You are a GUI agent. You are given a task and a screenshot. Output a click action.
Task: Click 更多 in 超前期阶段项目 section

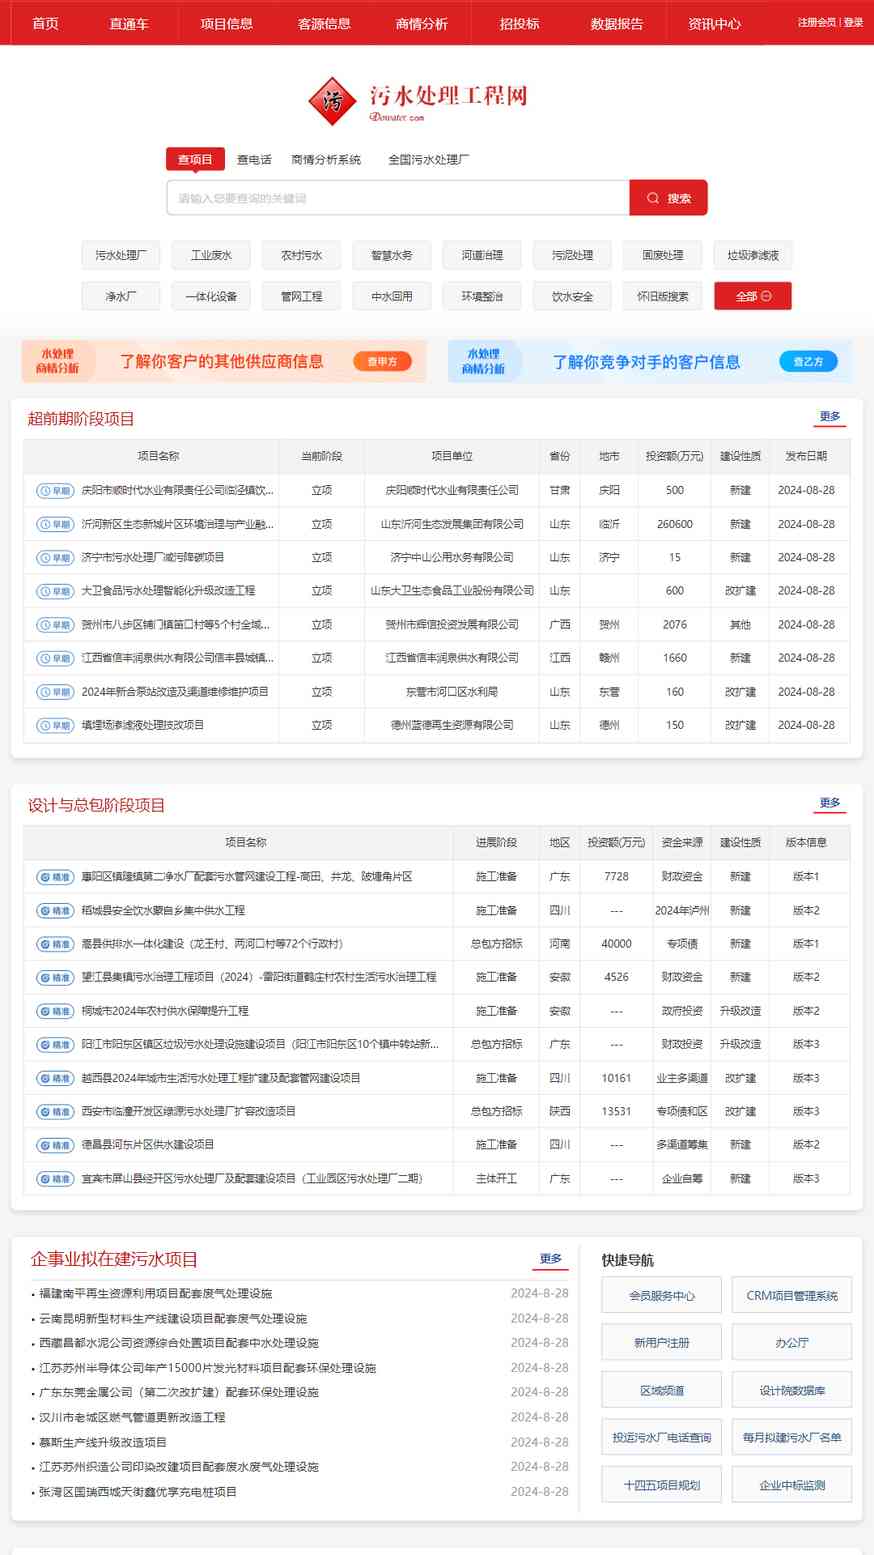coord(830,417)
